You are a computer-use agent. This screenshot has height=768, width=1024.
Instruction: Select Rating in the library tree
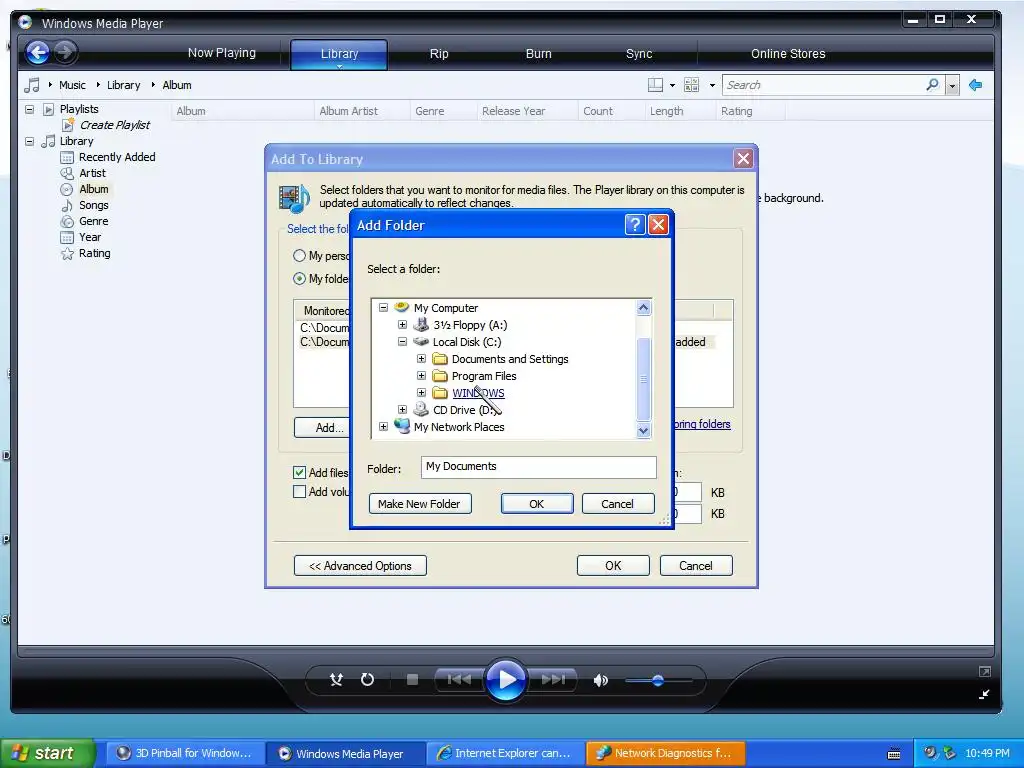94,253
